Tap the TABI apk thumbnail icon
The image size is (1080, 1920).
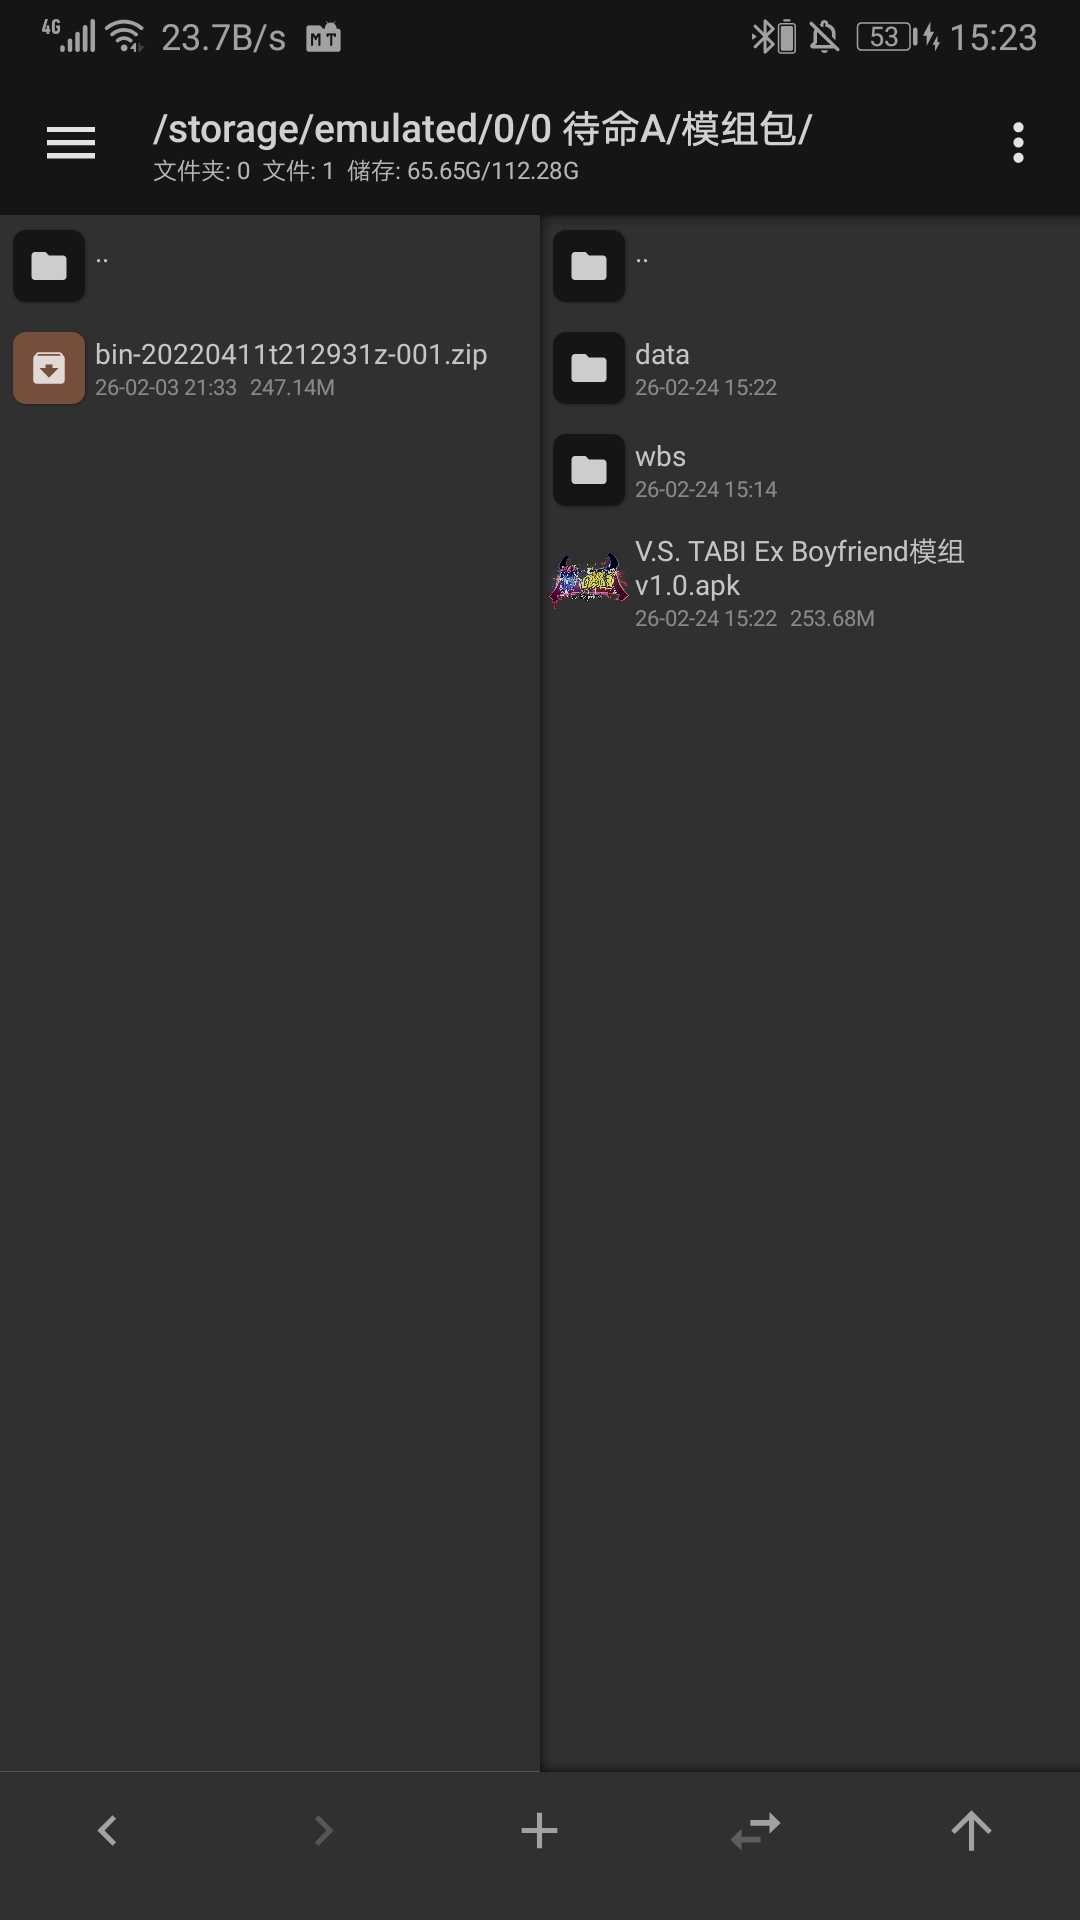tap(589, 582)
